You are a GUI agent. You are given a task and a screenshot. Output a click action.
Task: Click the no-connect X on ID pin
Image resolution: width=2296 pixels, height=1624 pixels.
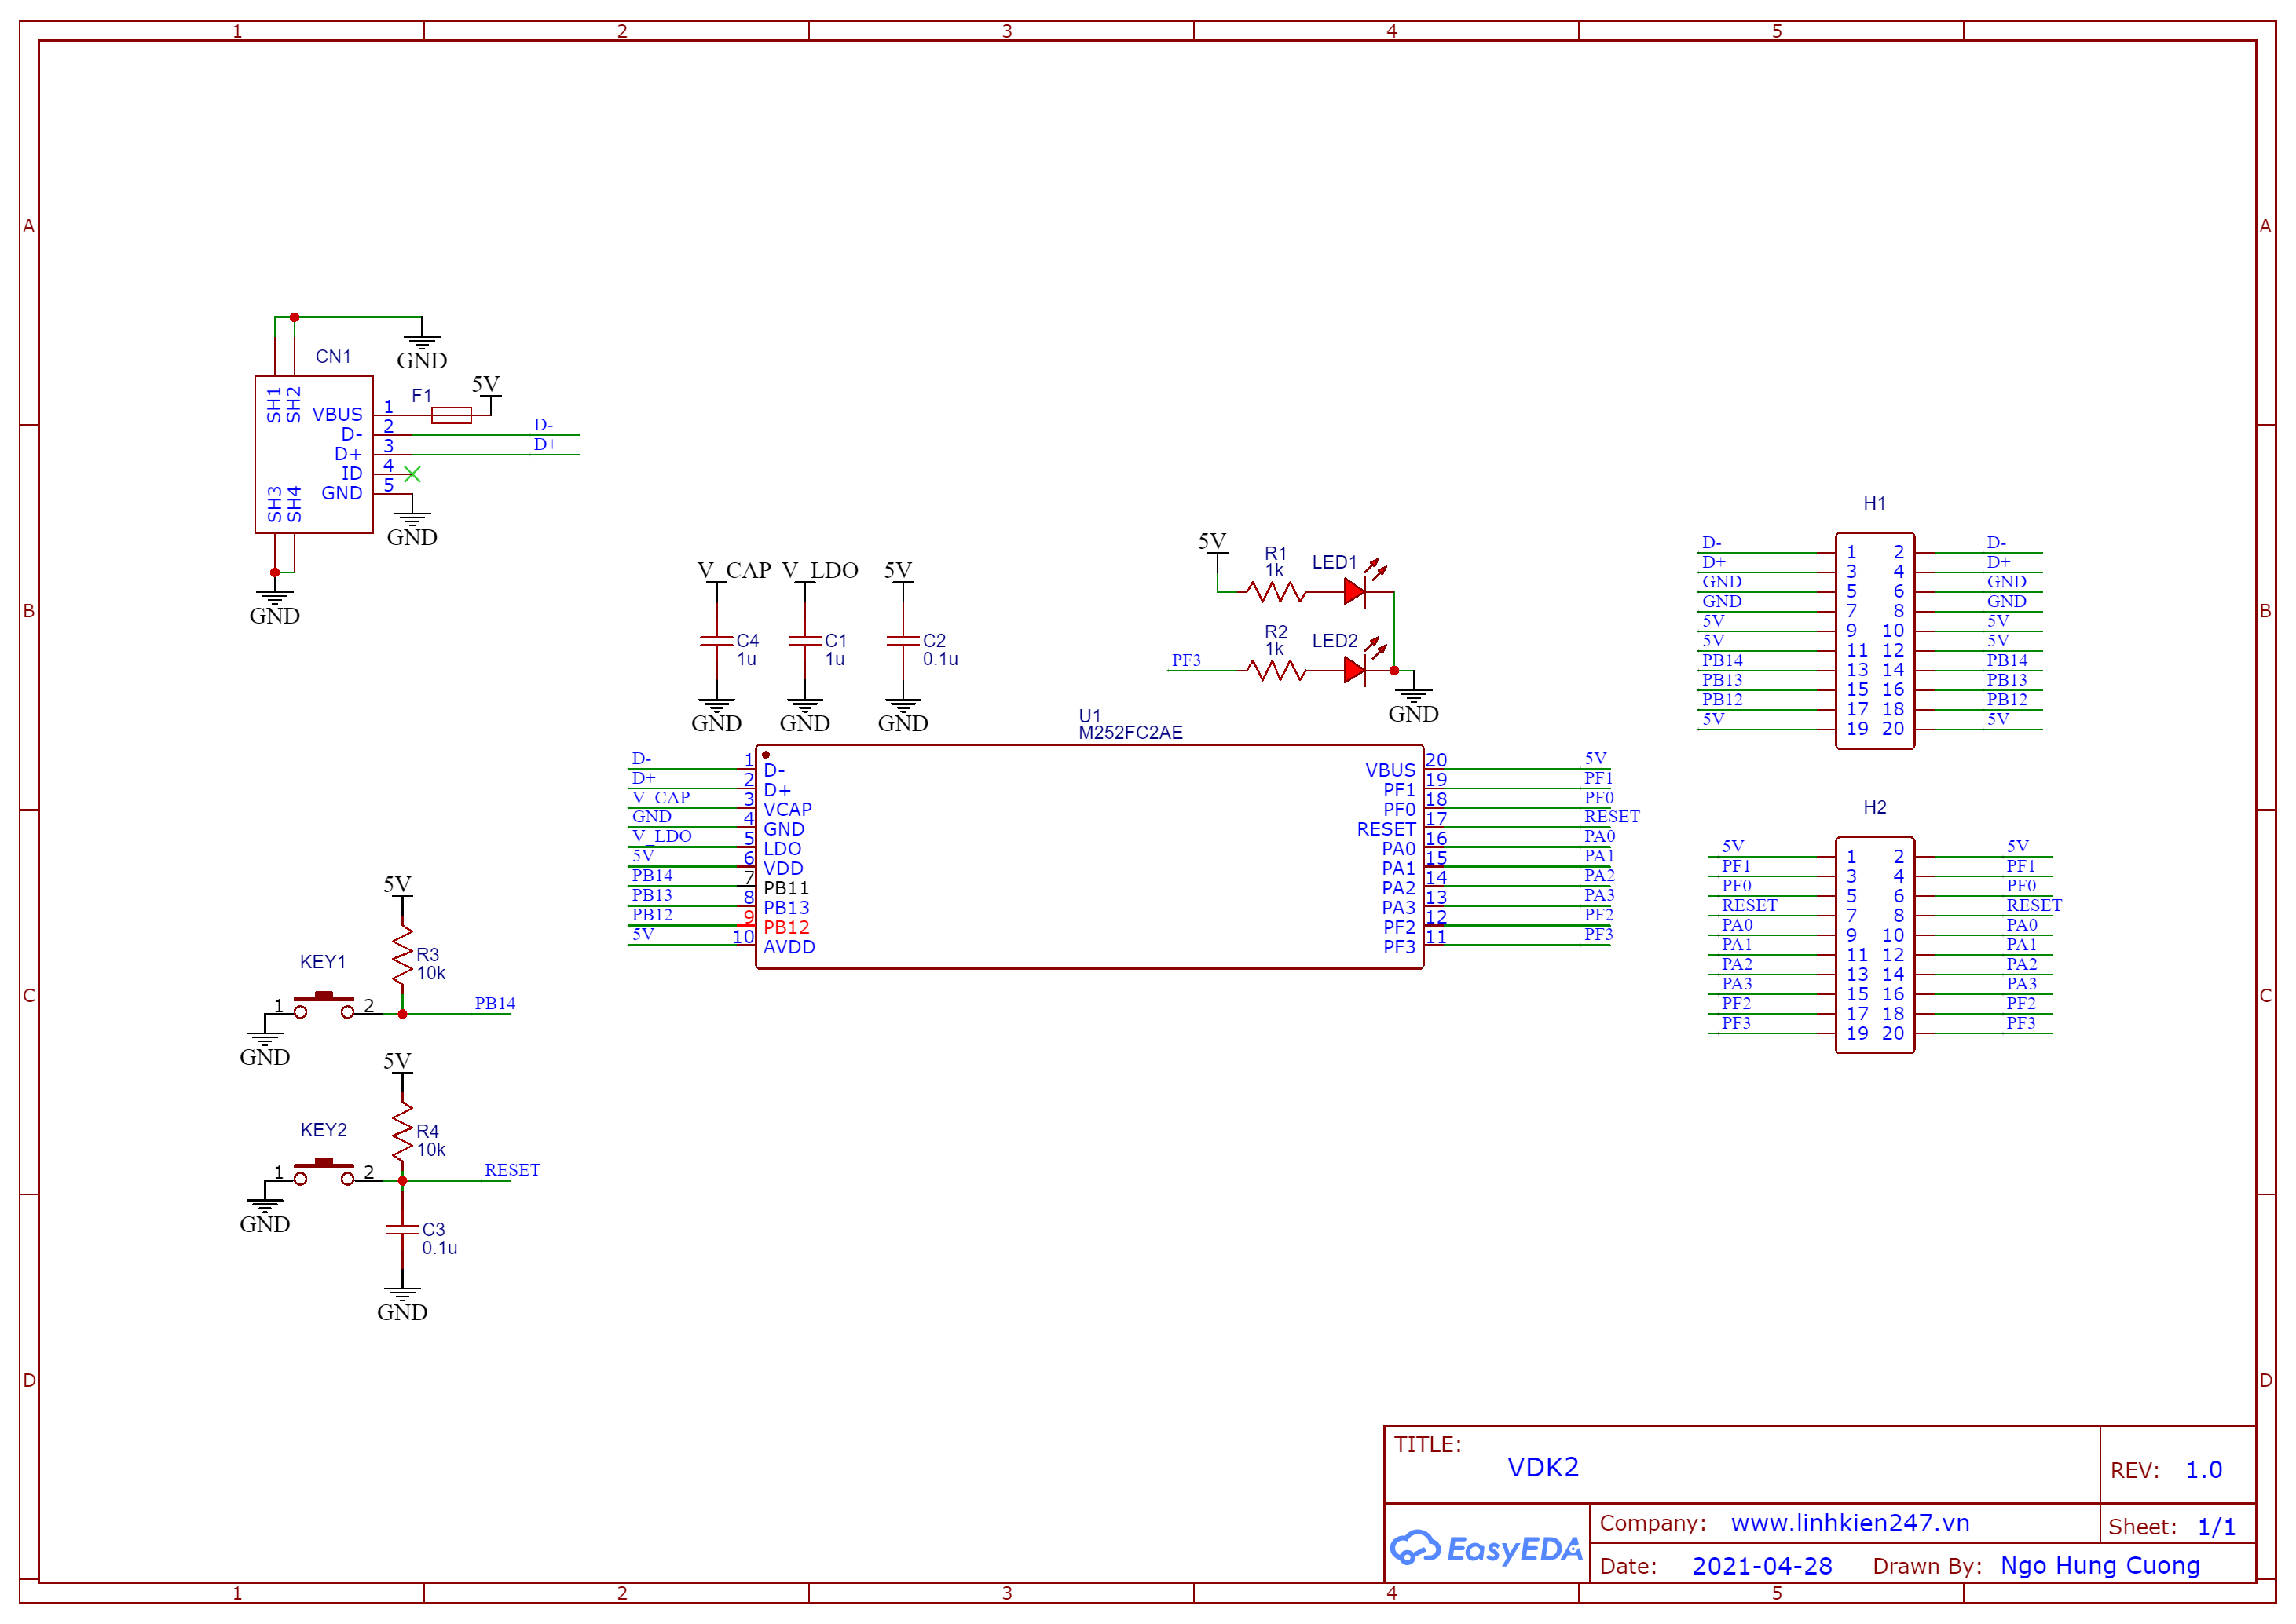click(412, 474)
